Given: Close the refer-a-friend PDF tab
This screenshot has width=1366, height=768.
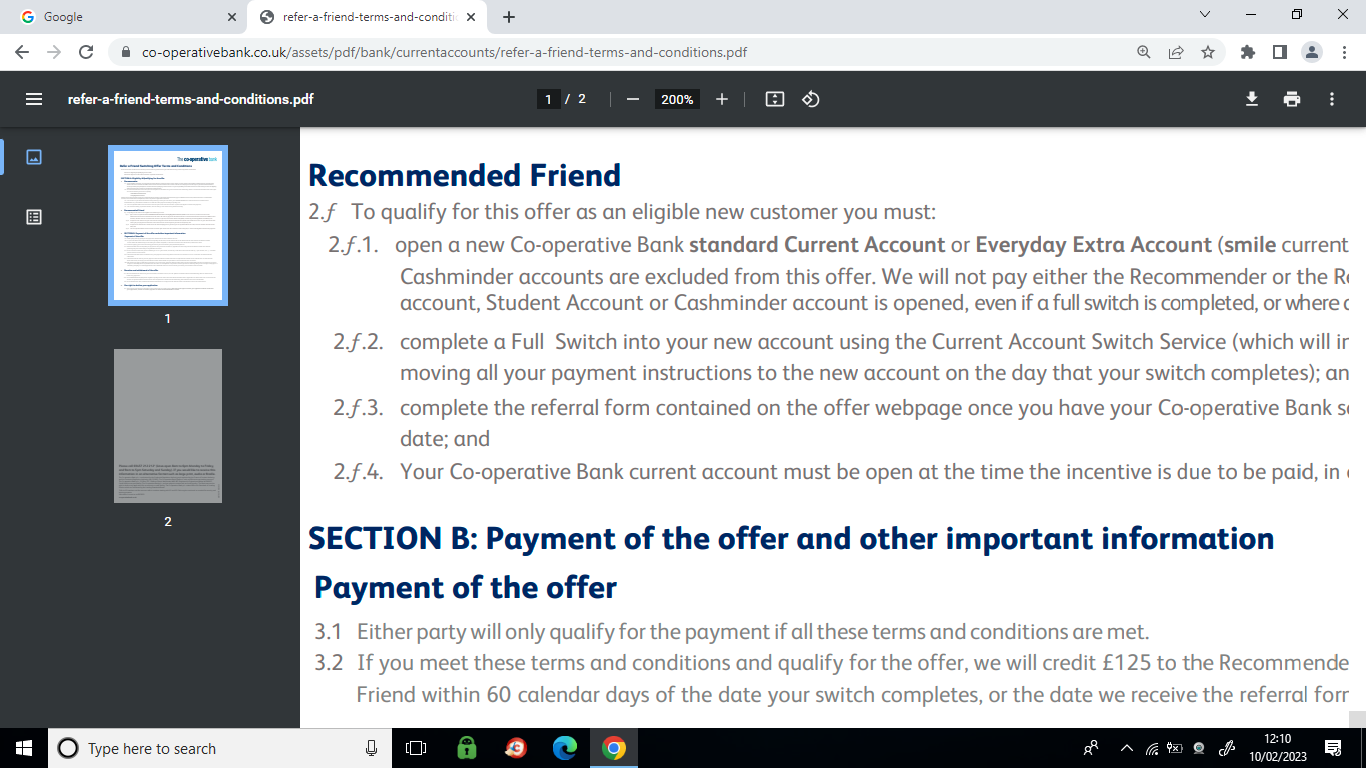Looking at the screenshot, I should [470, 17].
